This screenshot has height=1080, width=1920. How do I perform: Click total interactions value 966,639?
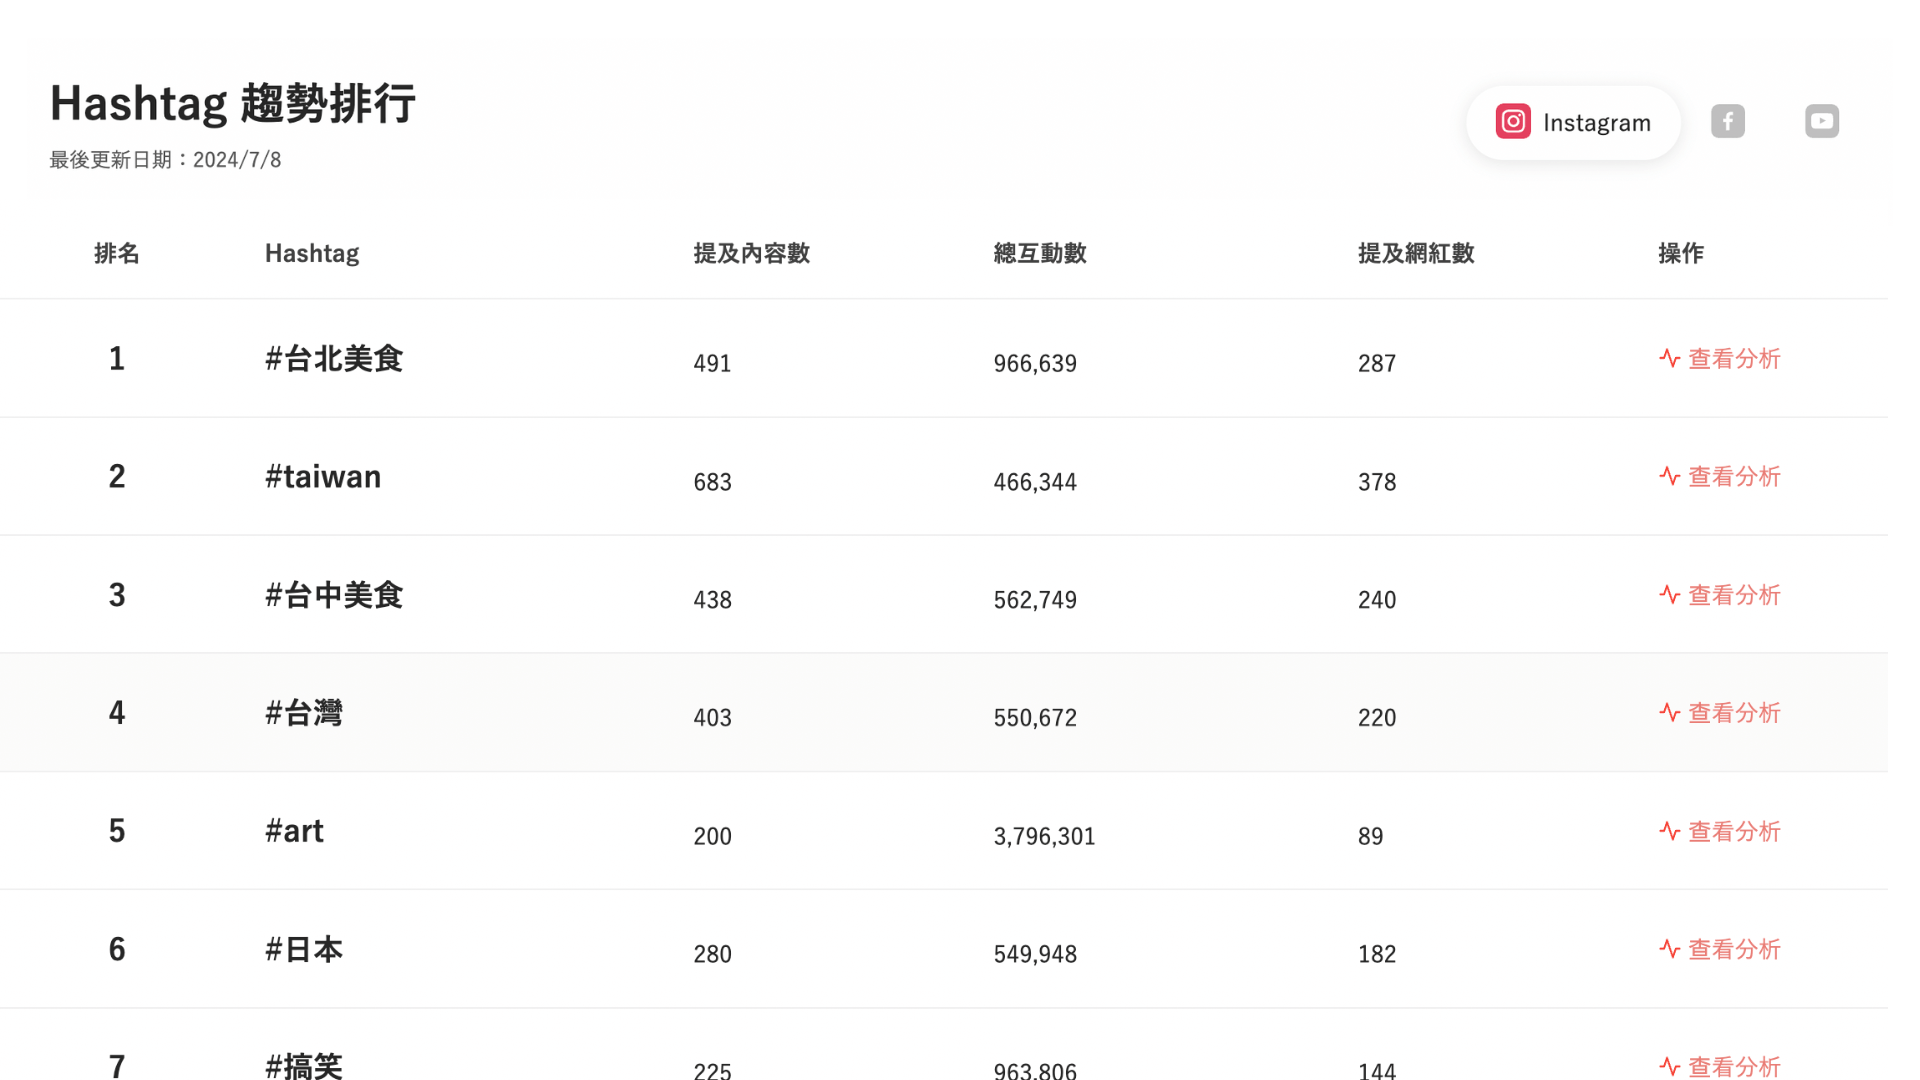1035,363
